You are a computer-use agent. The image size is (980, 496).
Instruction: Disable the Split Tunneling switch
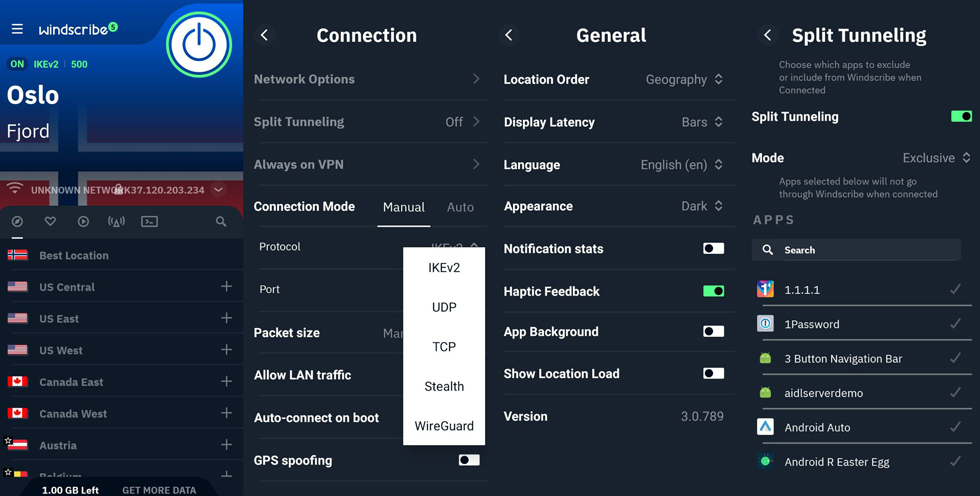pyautogui.click(x=961, y=117)
